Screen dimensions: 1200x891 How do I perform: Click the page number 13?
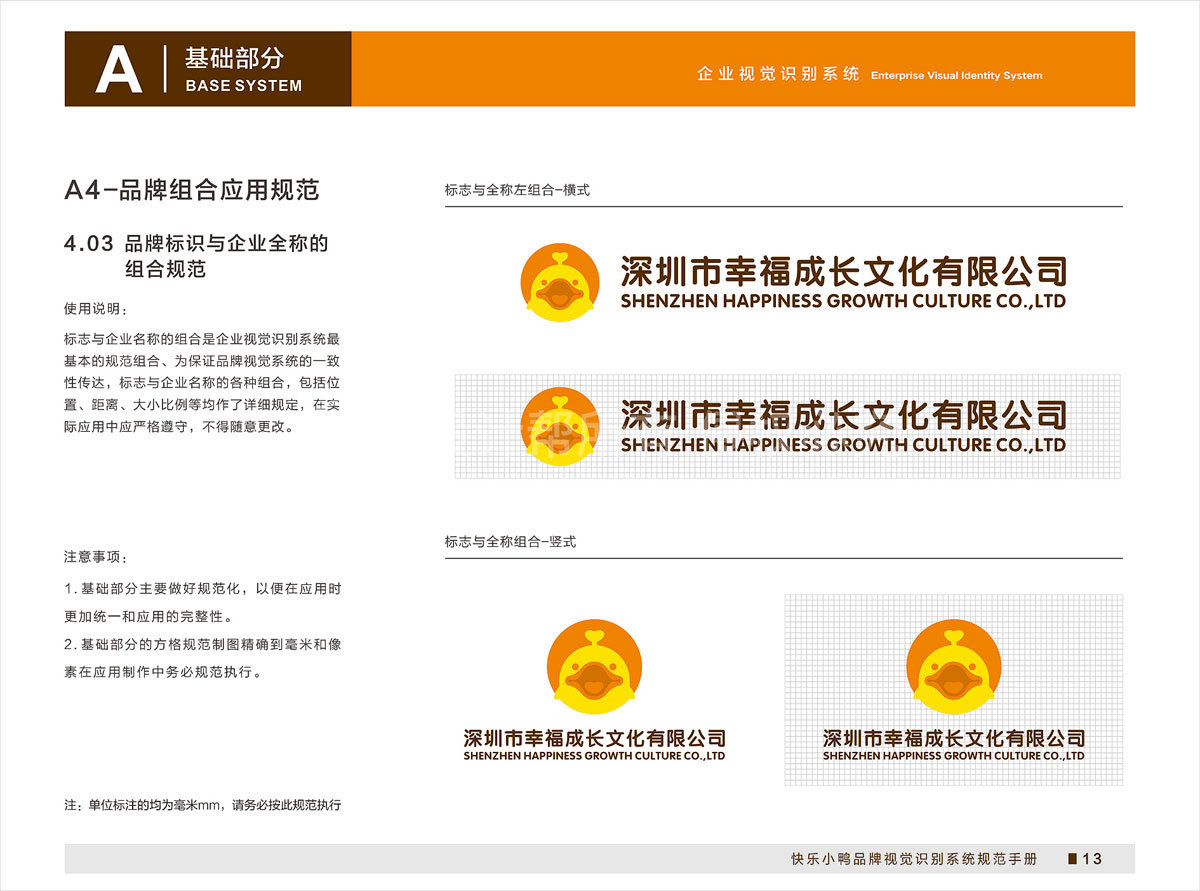click(x=1092, y=859)
